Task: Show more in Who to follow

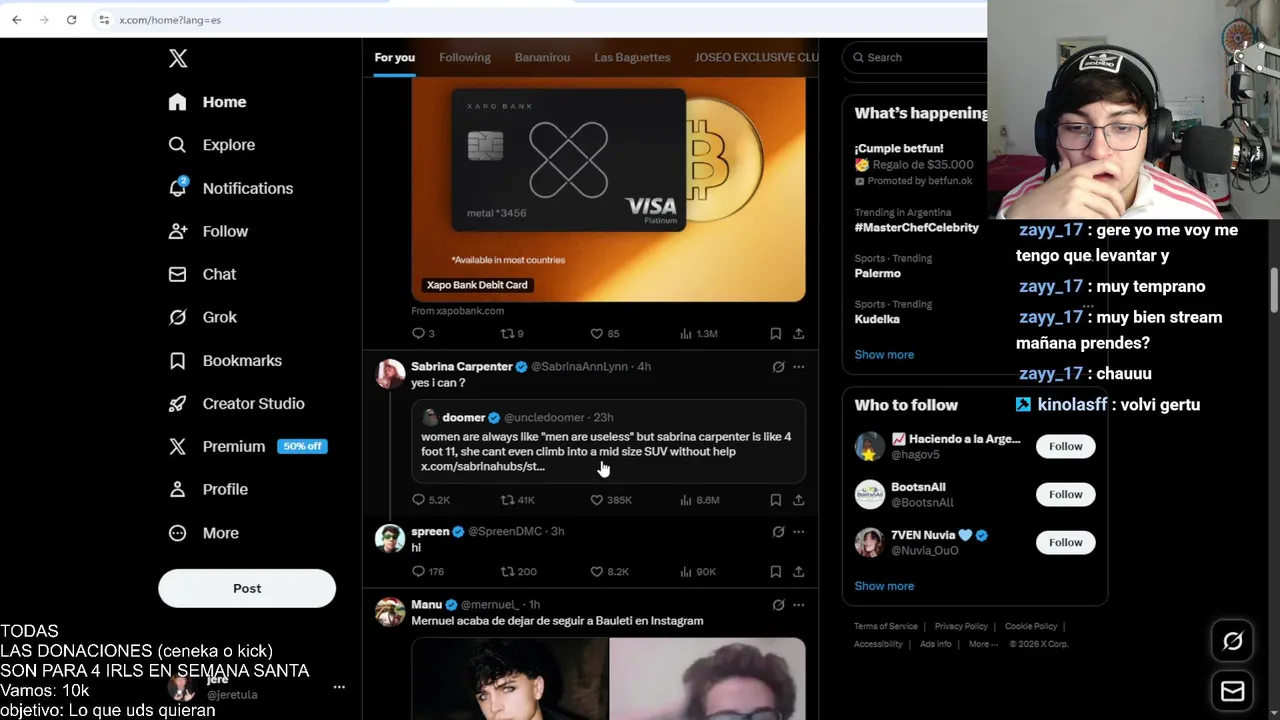Action: tap(884, 586)
